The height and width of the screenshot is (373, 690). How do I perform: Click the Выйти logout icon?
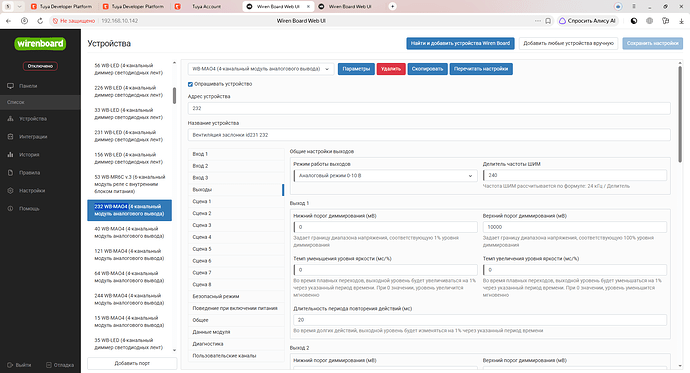[x=10, y=365]
